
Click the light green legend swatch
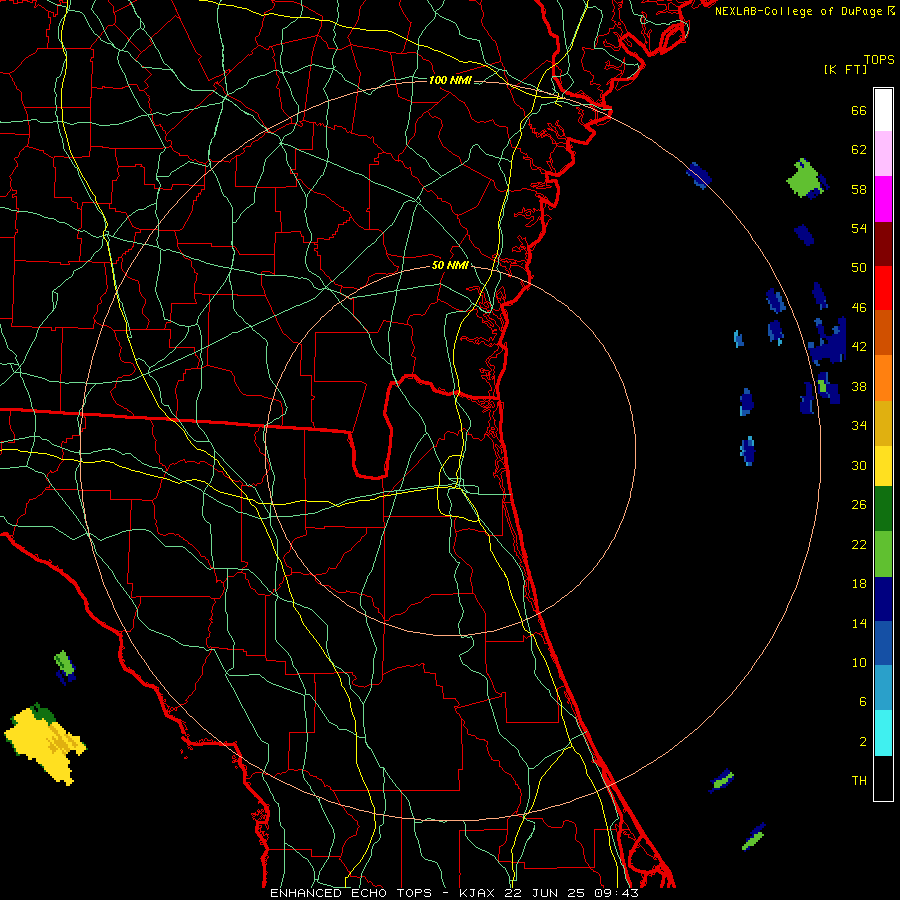pyautogui.click(x=883, y=554)
